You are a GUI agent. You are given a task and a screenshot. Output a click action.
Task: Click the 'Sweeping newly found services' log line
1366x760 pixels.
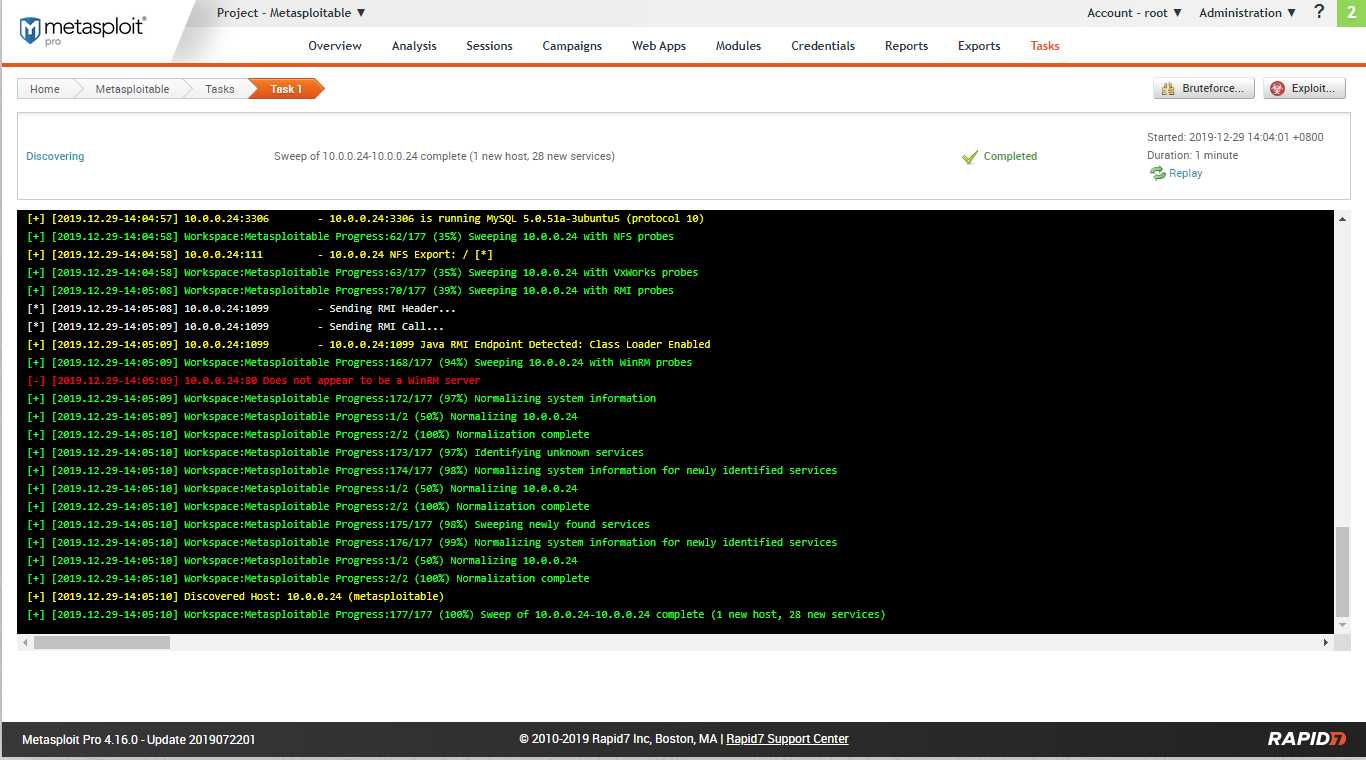(x=339, y=525)
